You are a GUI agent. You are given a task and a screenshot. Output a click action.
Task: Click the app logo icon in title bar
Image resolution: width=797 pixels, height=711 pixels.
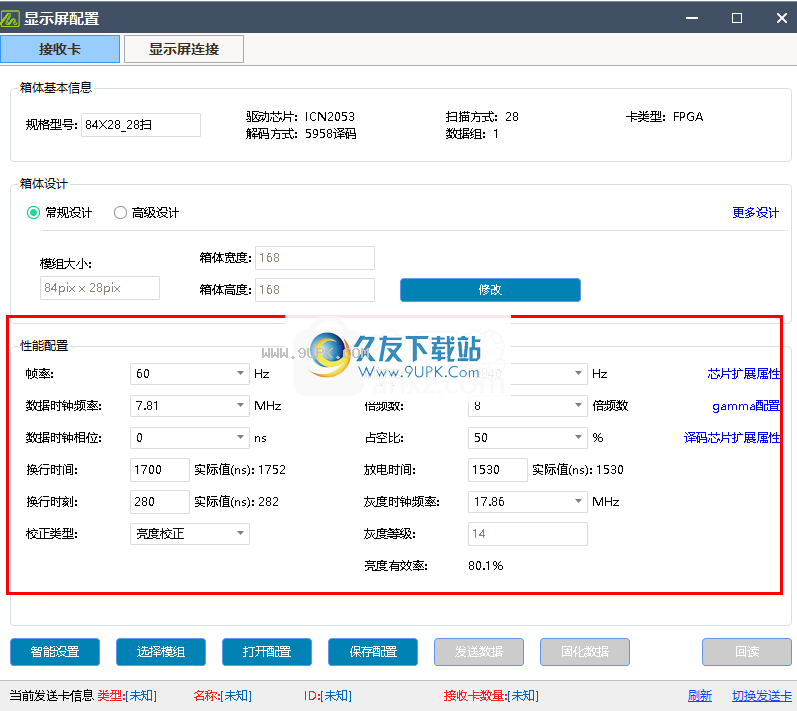[x=10, y=18]
